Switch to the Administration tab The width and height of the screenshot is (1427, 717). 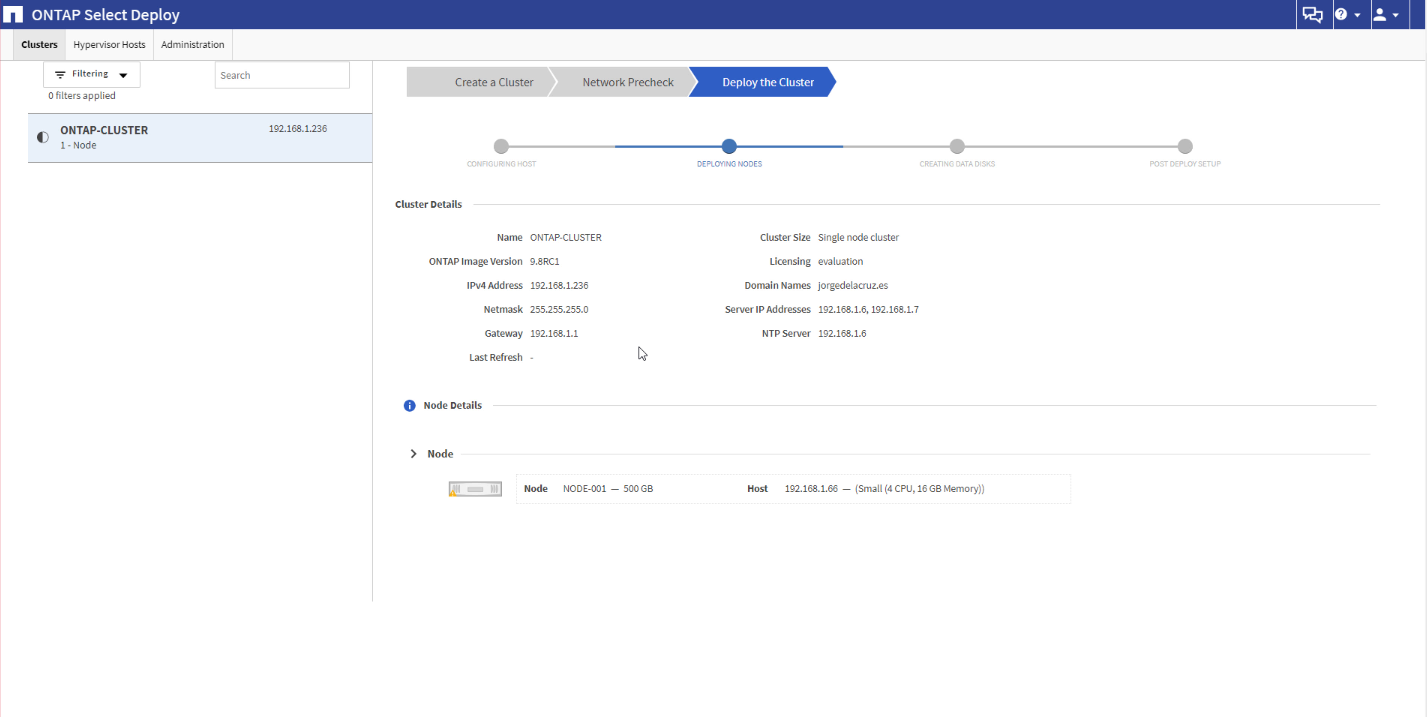(193, 45)
